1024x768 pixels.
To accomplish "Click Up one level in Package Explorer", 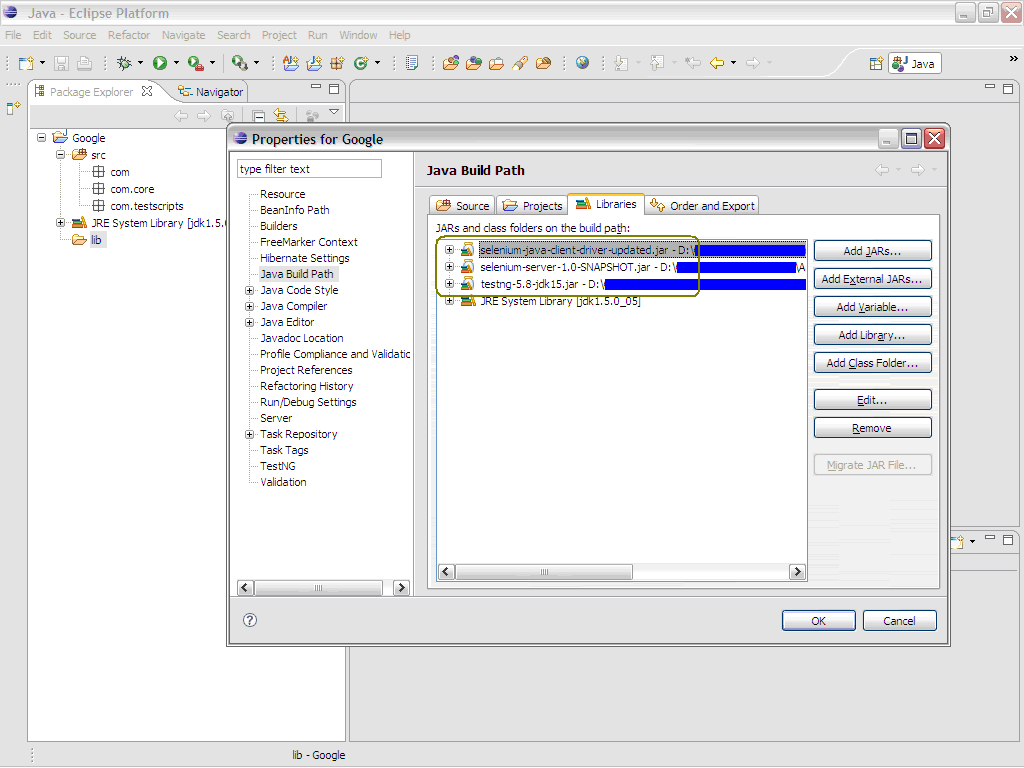I will (x=227, y=116).
